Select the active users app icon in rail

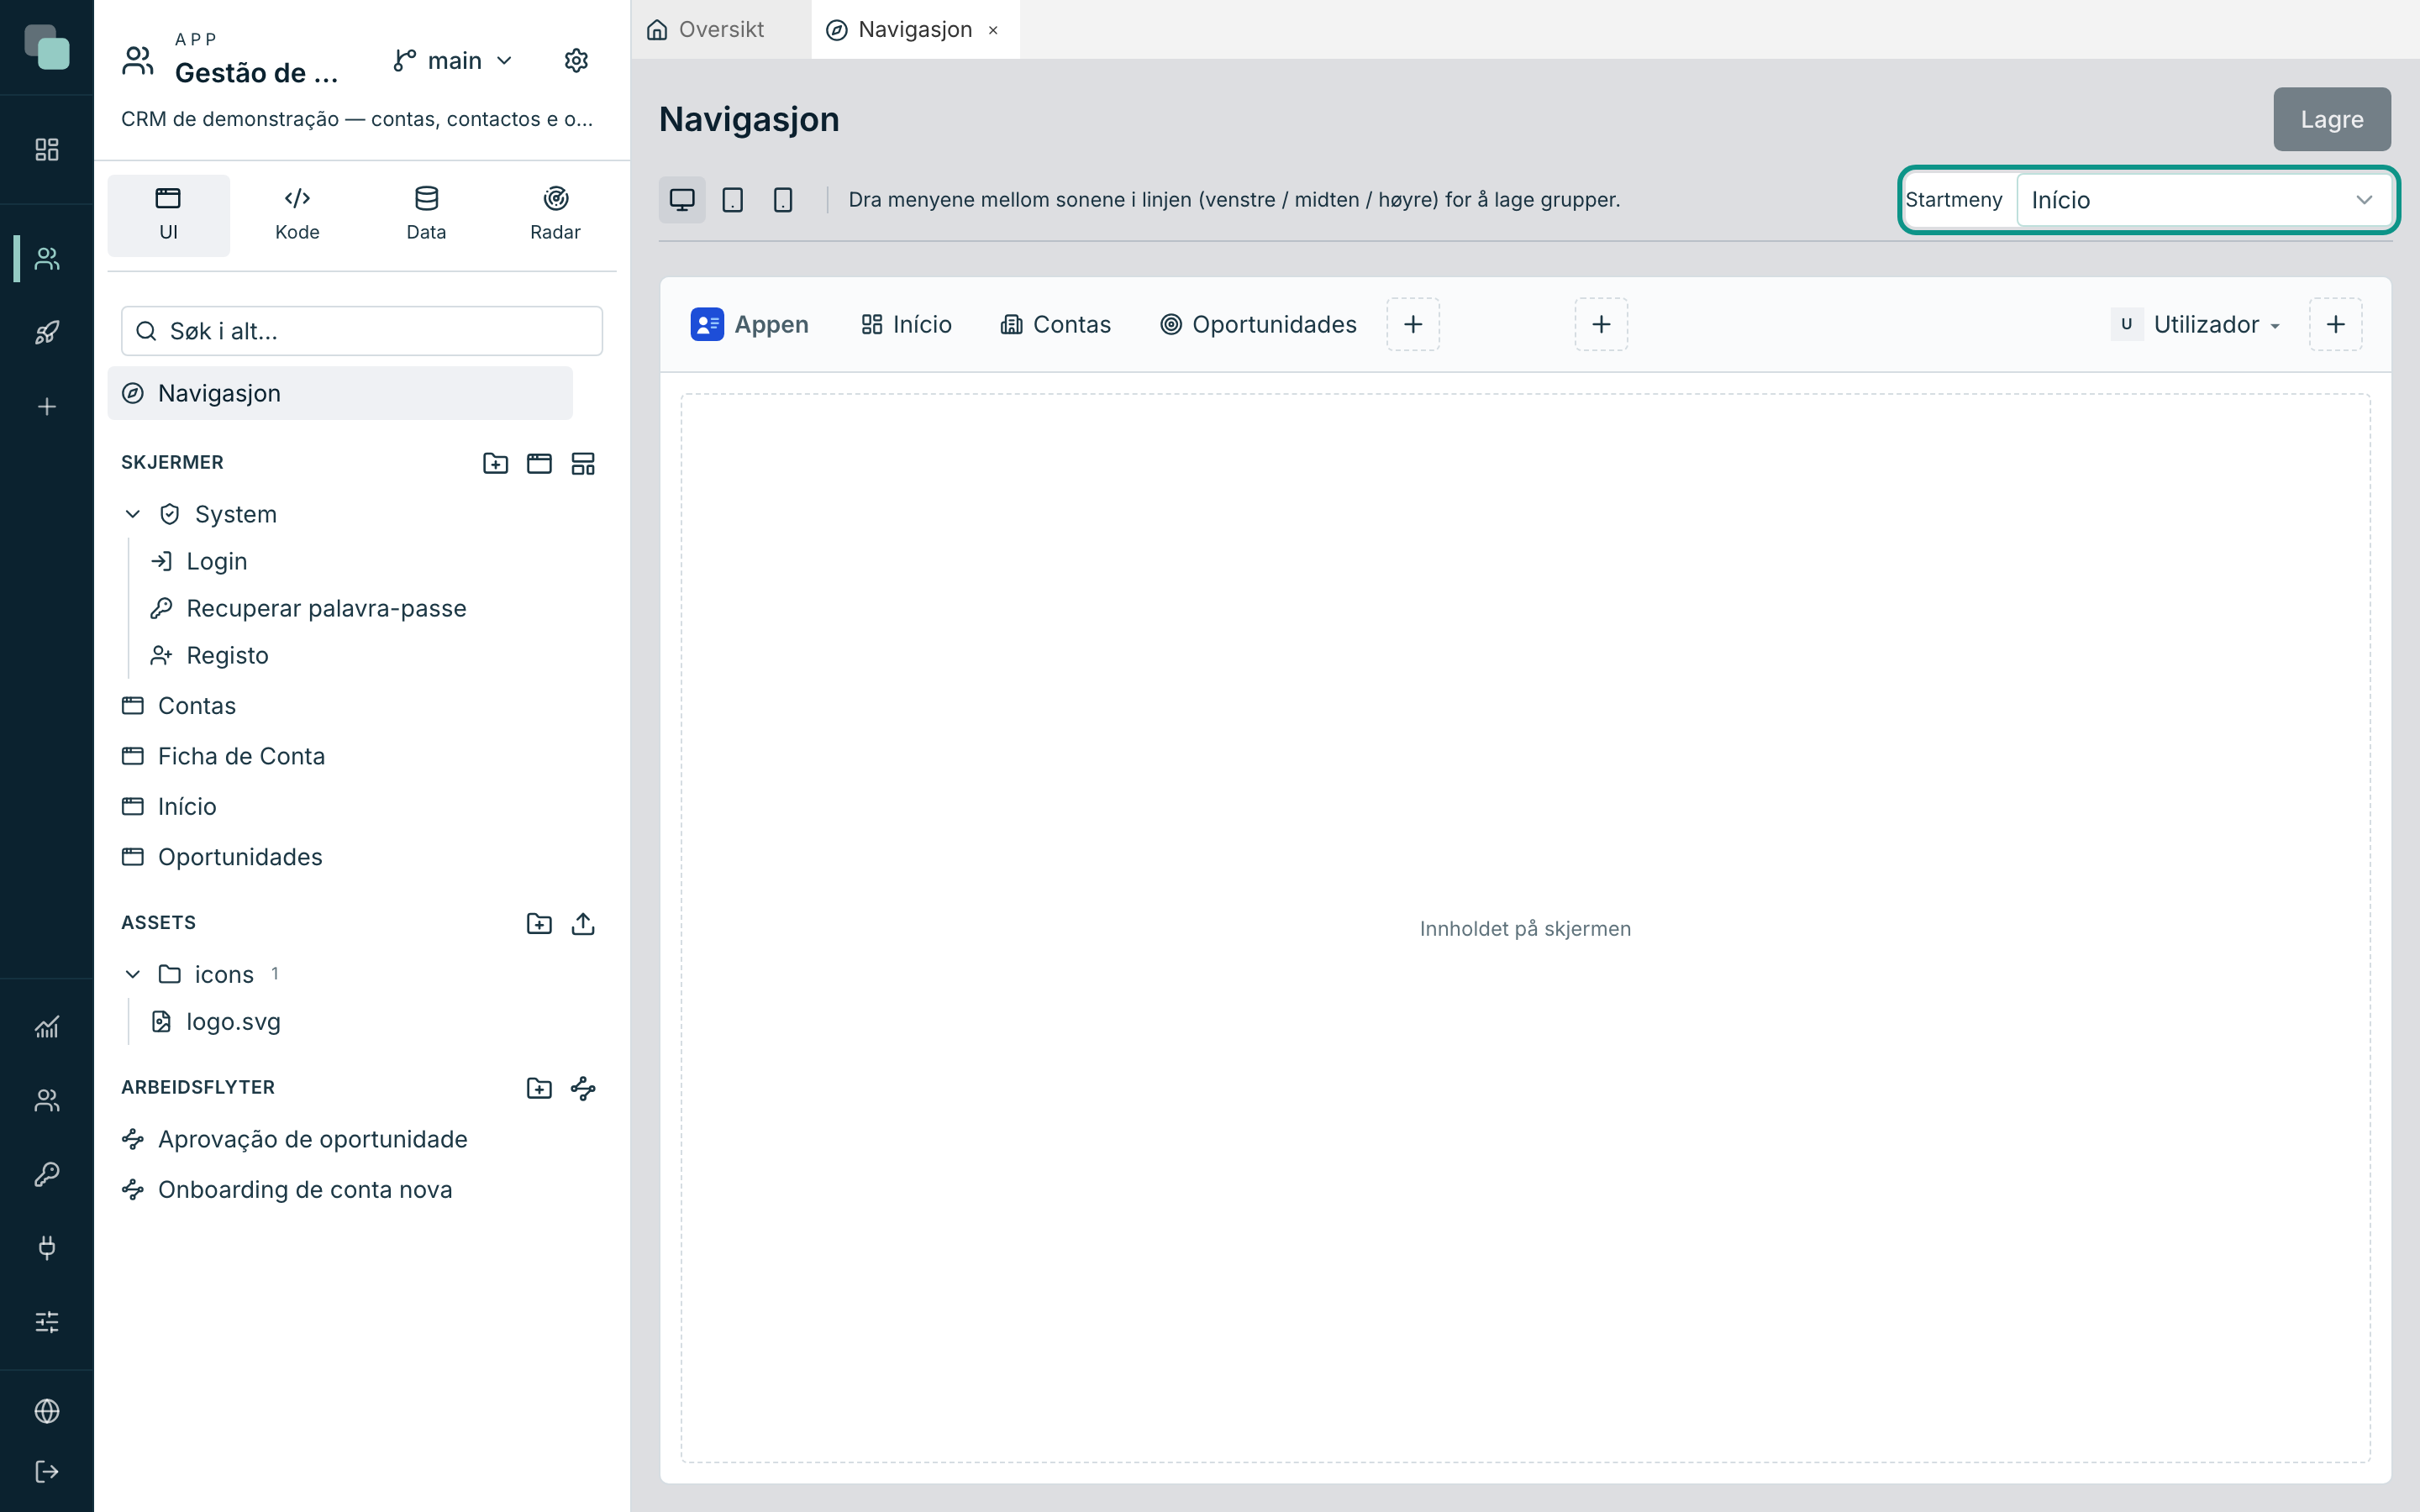tap(47, 259)
